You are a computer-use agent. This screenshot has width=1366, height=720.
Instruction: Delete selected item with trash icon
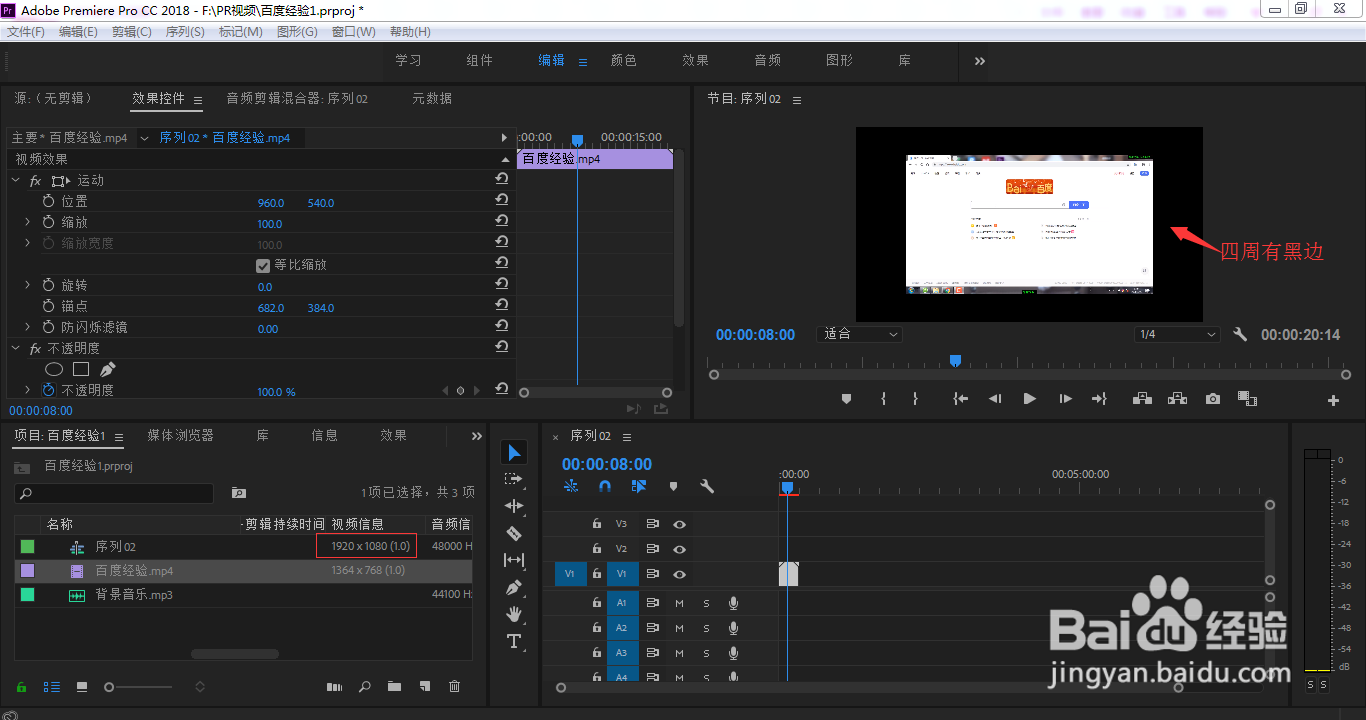click(455, 686)
